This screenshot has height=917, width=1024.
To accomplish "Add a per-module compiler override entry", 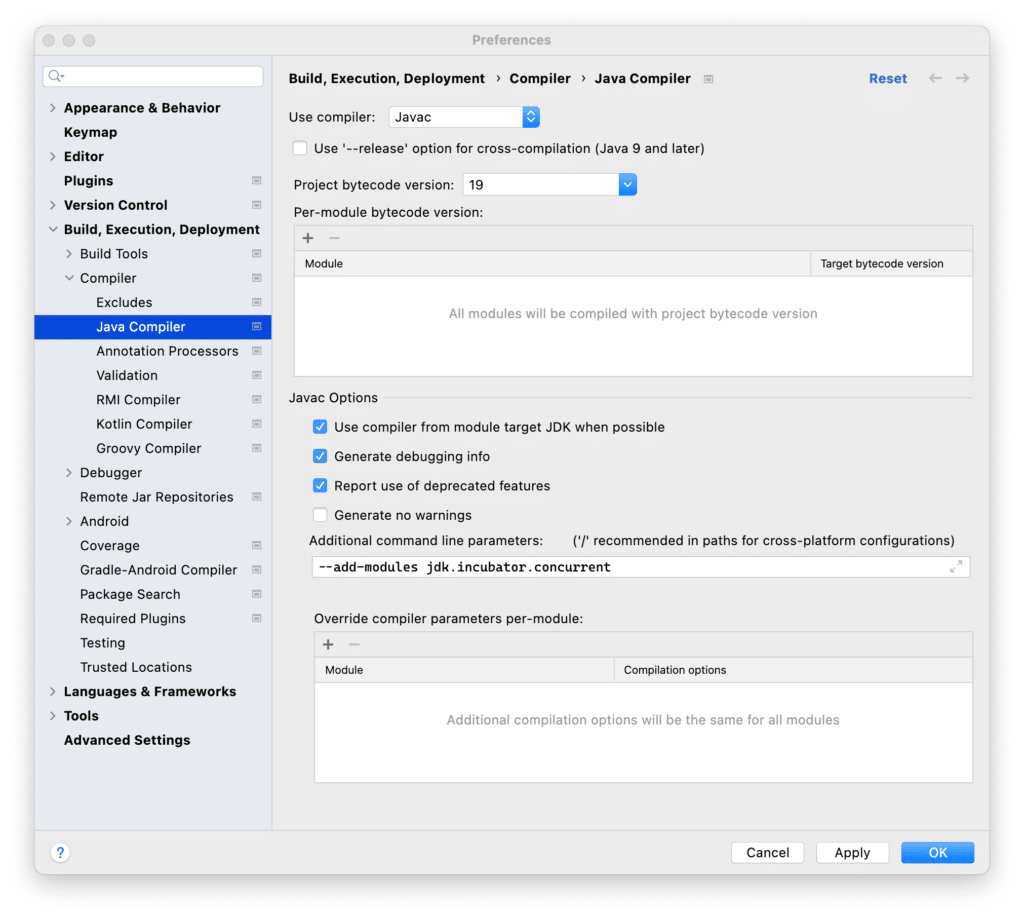I will [x=328, y=645].
